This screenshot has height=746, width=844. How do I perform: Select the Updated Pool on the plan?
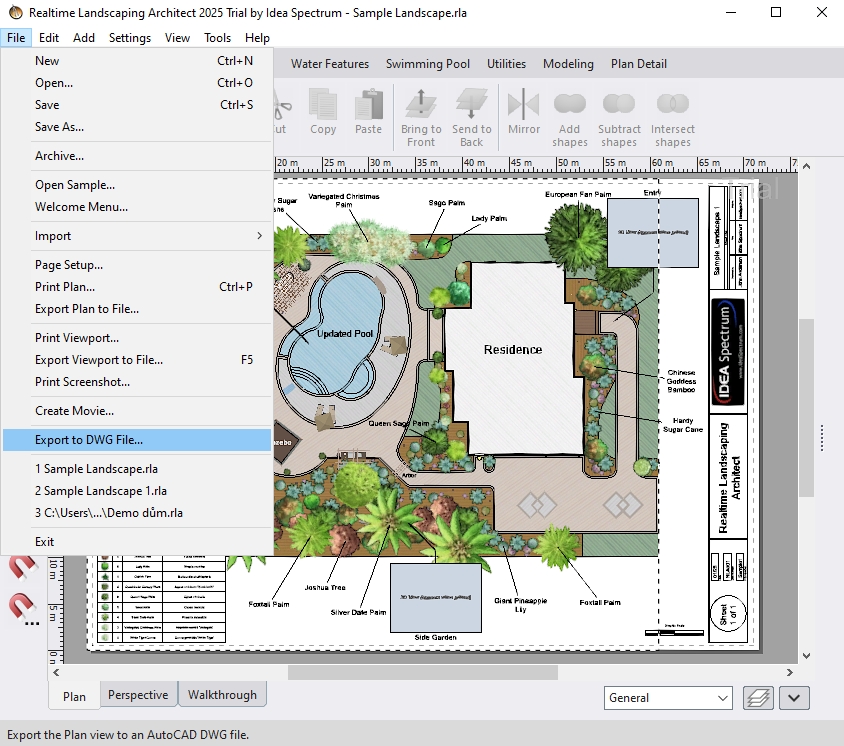point(336,334)
